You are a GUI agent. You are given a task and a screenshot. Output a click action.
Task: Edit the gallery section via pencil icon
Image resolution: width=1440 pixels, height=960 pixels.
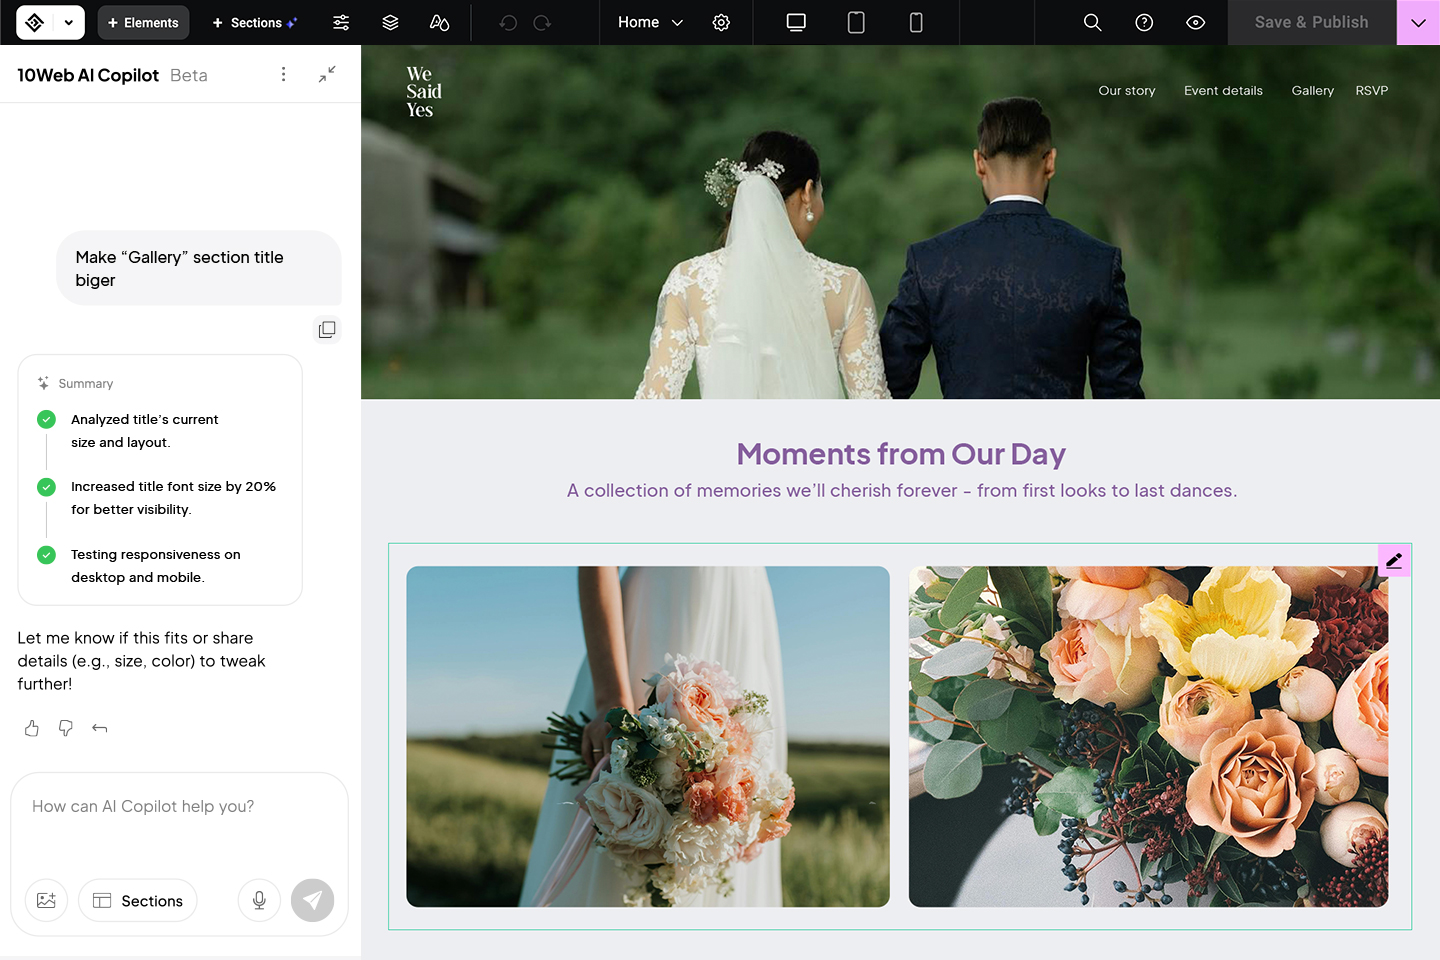point(1393,560)
